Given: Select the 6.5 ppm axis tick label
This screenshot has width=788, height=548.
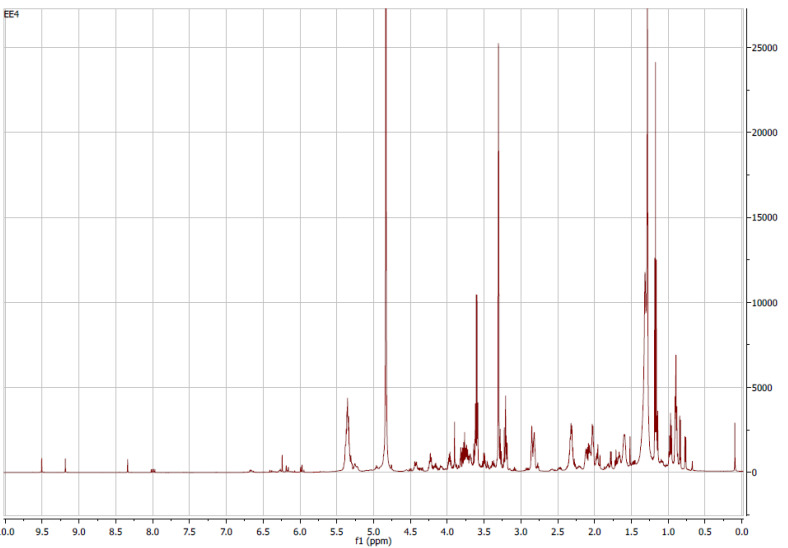Looking at the screenshot, I should pyautogui.click(x=263, y=532).
